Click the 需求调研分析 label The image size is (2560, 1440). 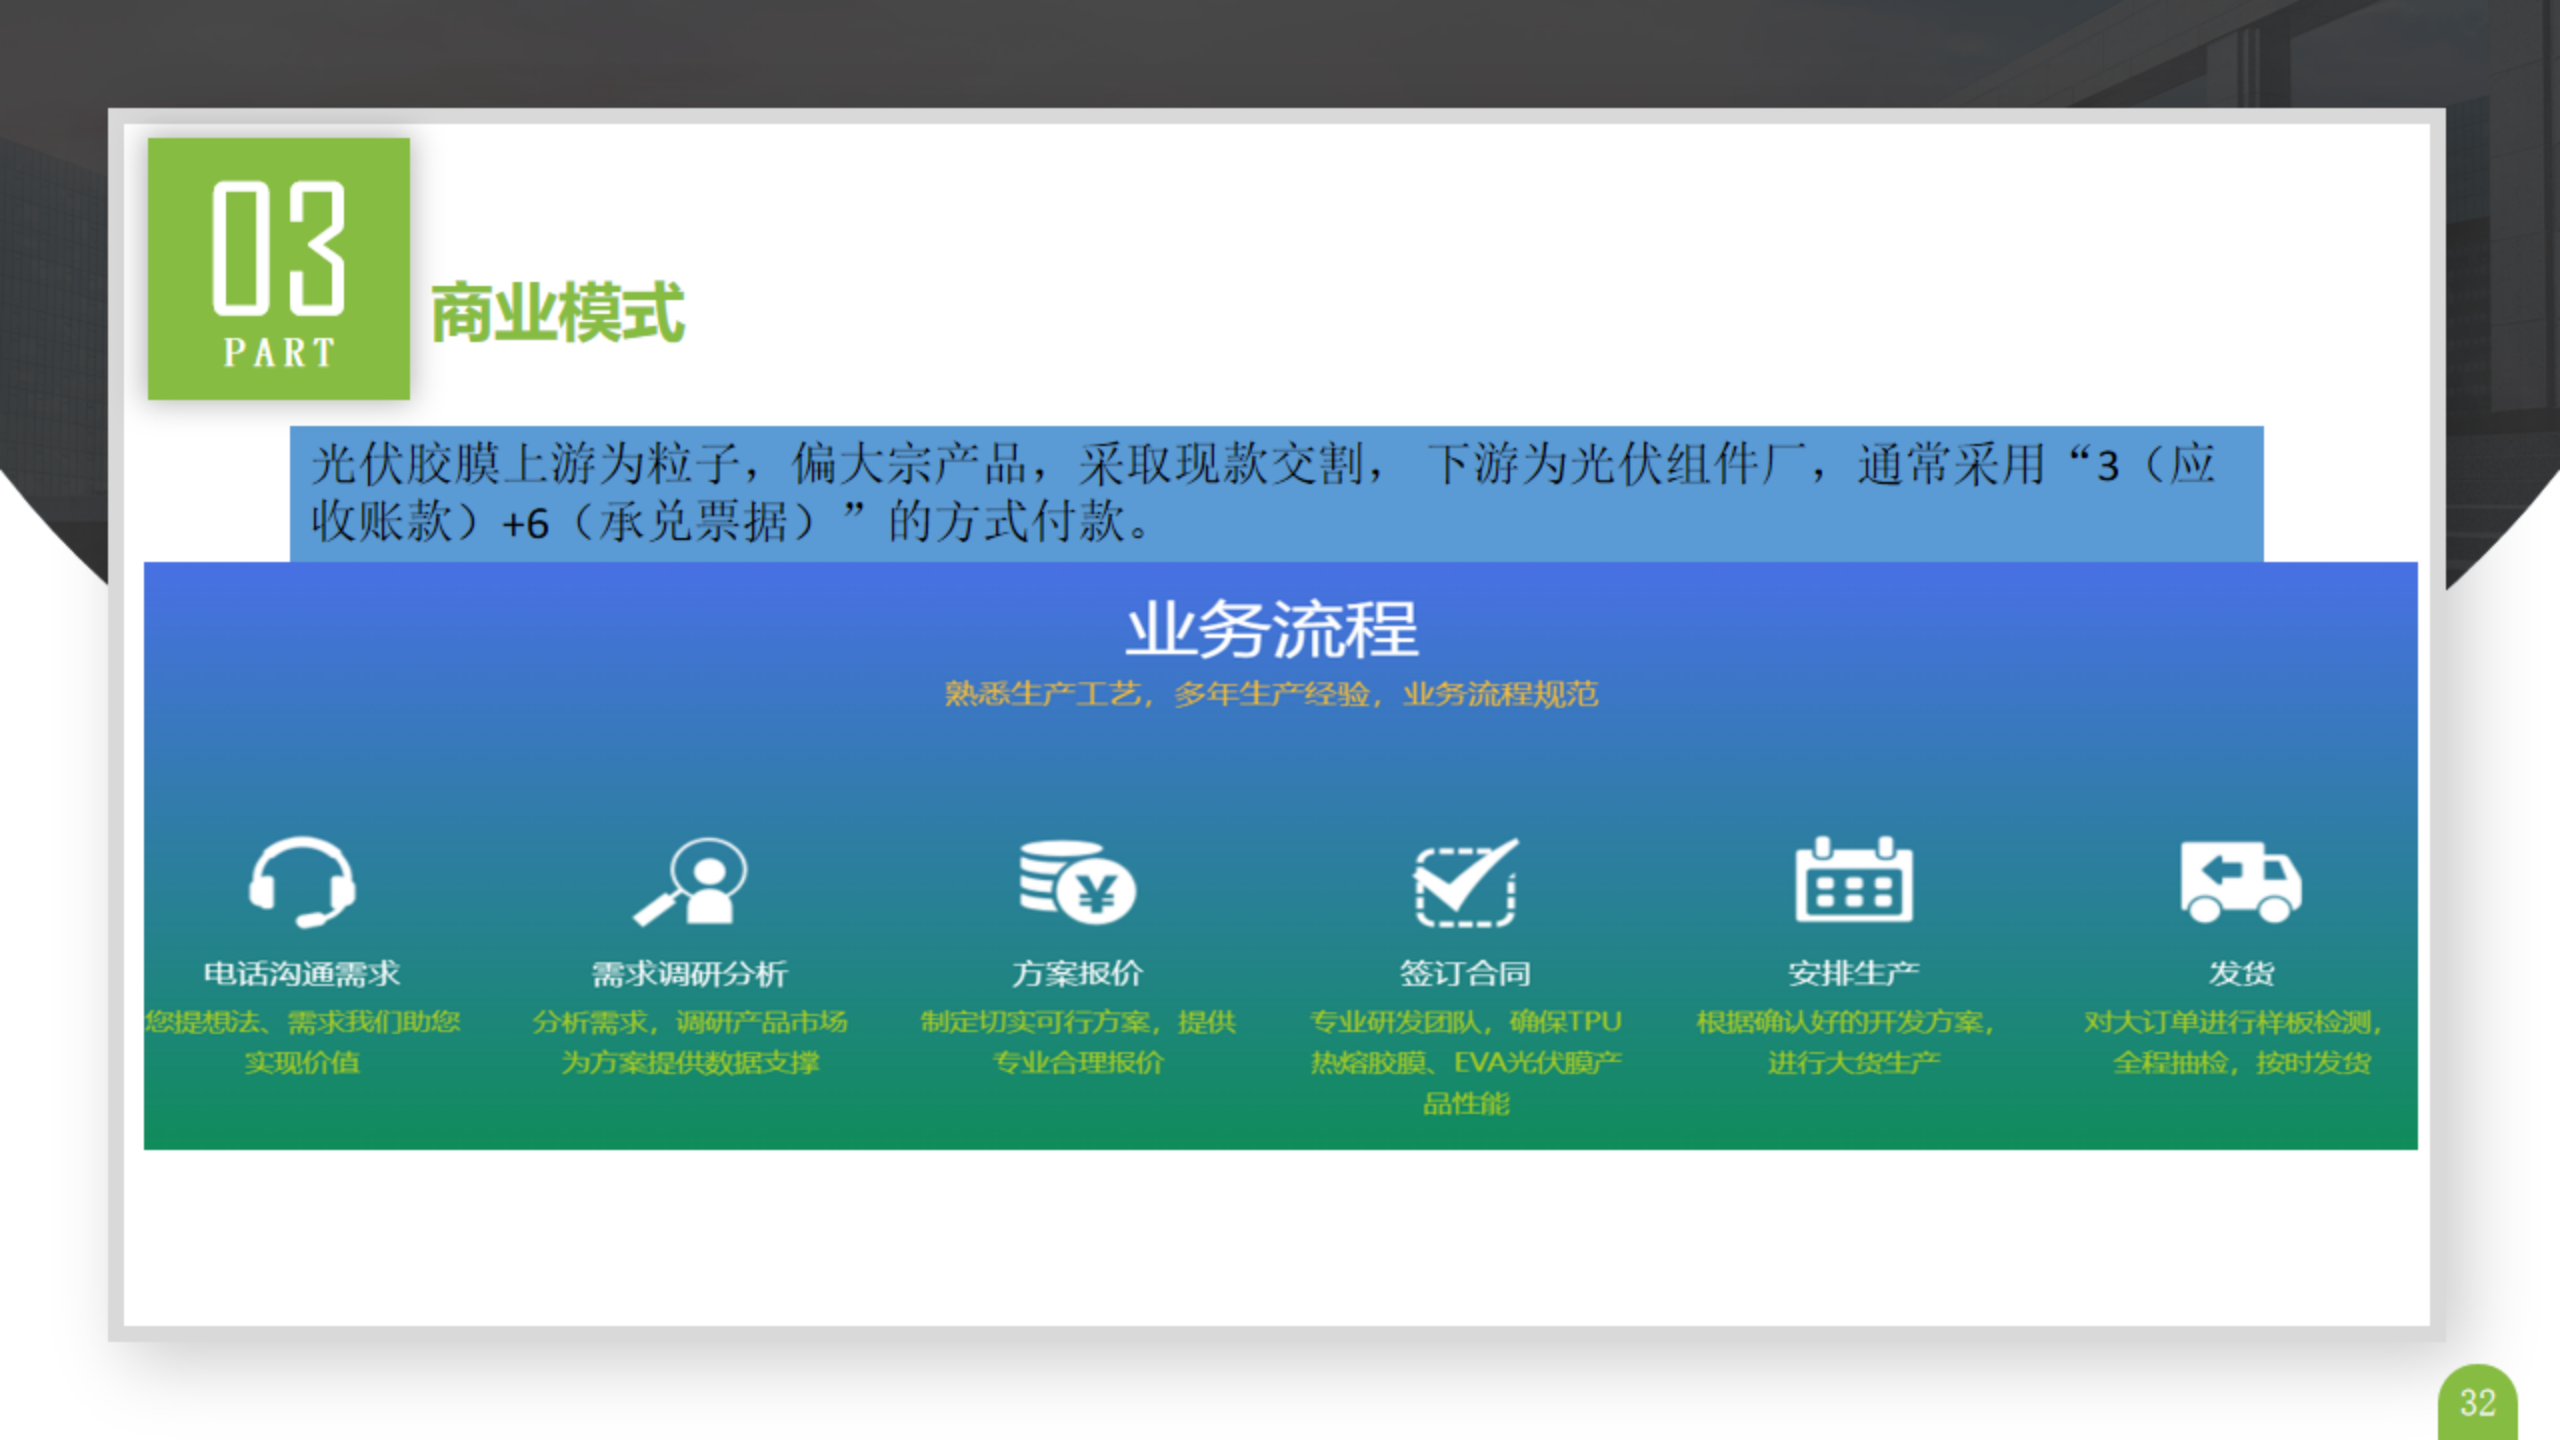tap(690, 973)
